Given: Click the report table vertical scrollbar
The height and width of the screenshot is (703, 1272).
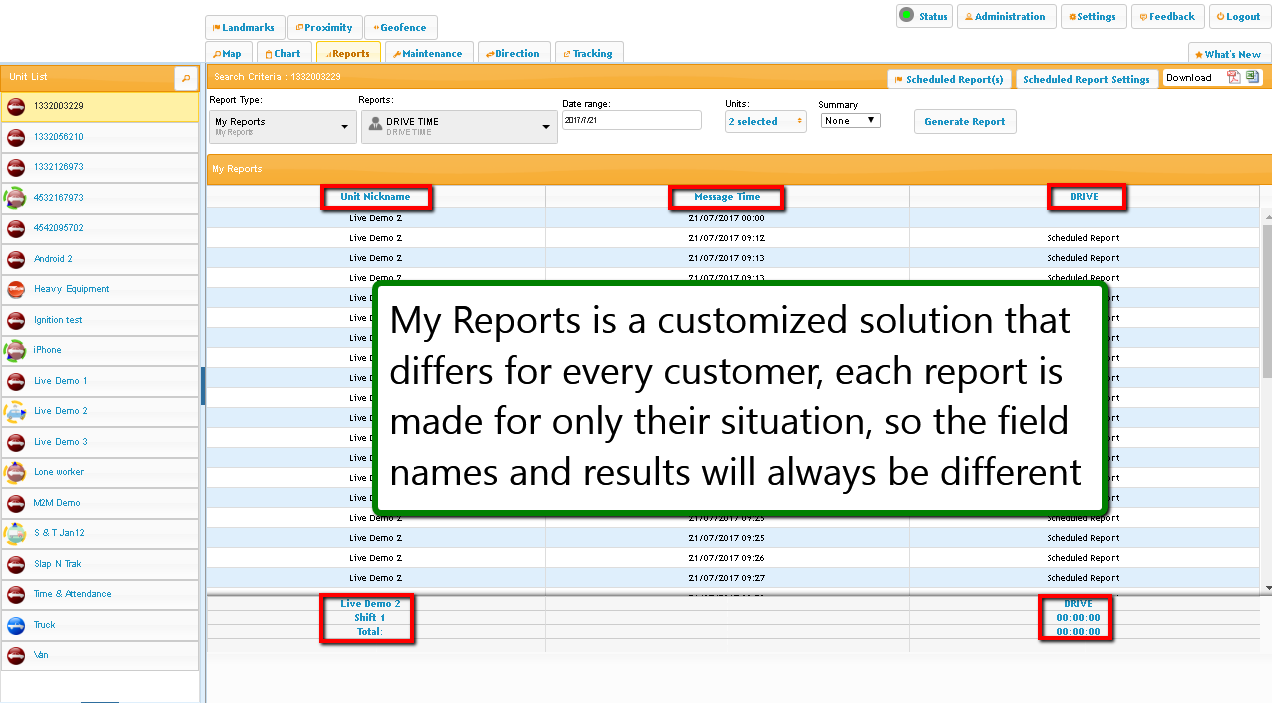Looking at the screenshot, I should pos(1266,300).
